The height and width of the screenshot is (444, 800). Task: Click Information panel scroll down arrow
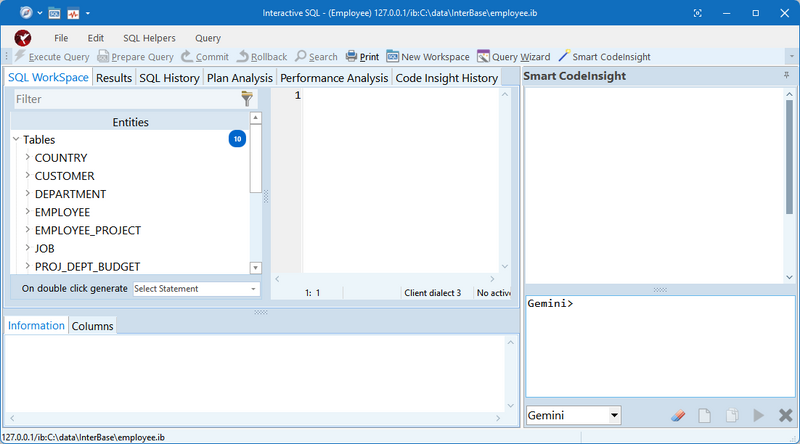(x=511, y=406)
